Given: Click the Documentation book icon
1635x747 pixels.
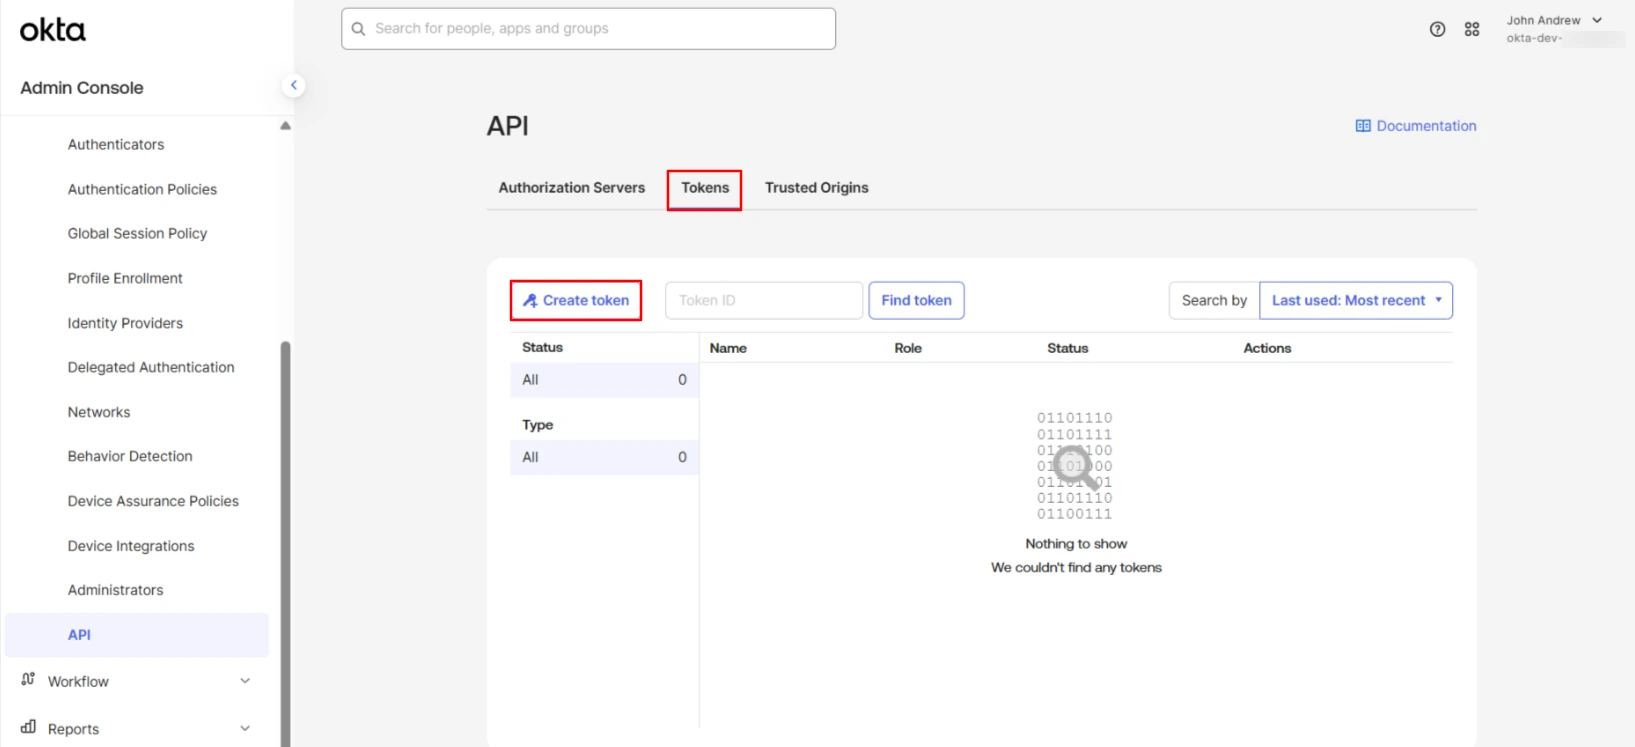Looking at the screenshot, I should (1363, 126).
